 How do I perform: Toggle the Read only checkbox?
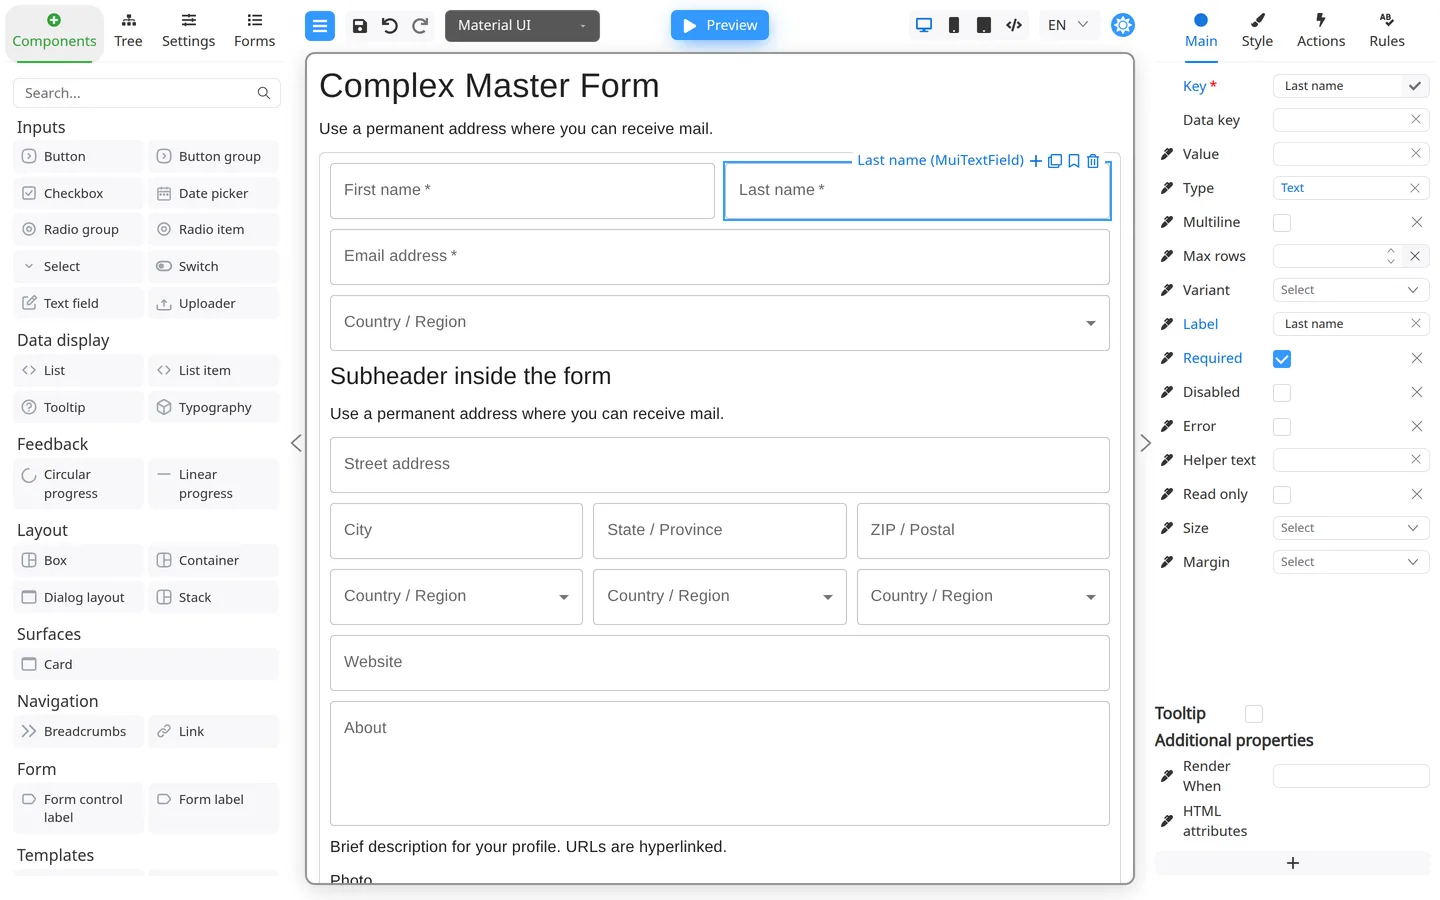(1282, 495)
